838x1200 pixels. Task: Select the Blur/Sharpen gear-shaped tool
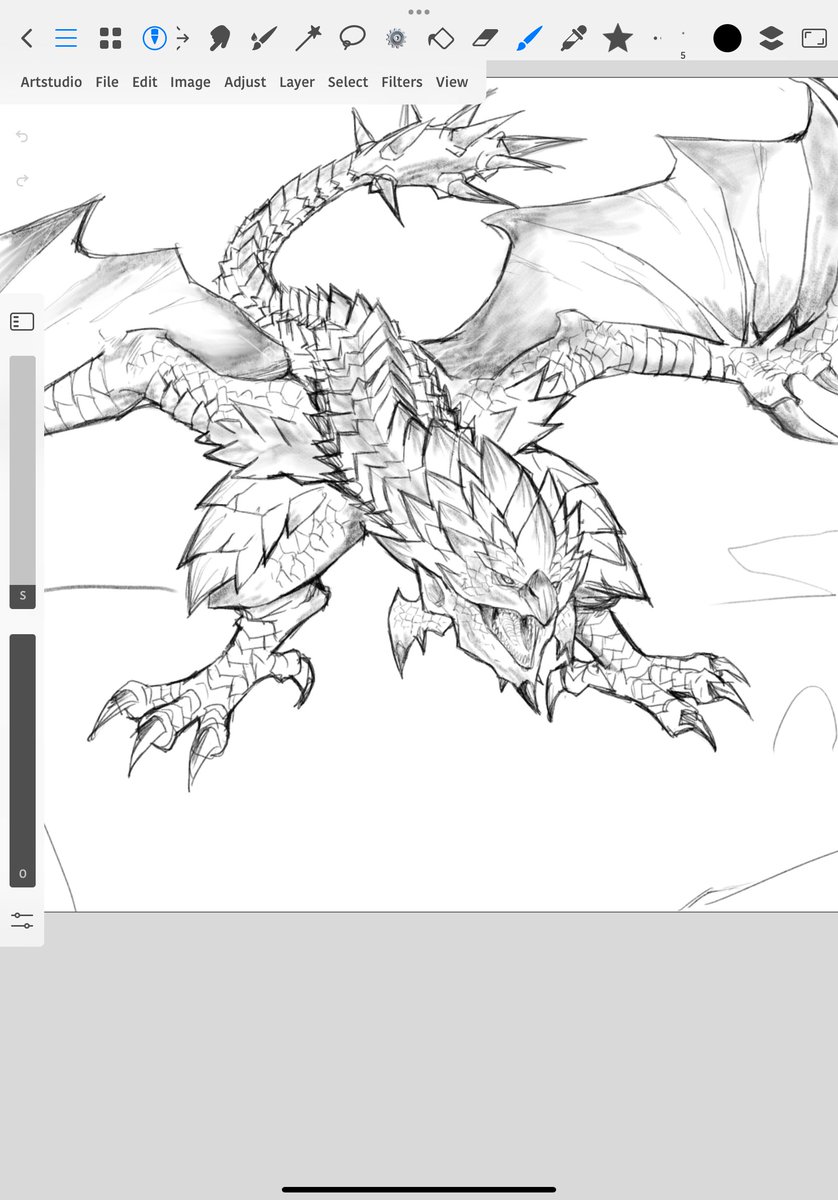click(x=396, y=39)
